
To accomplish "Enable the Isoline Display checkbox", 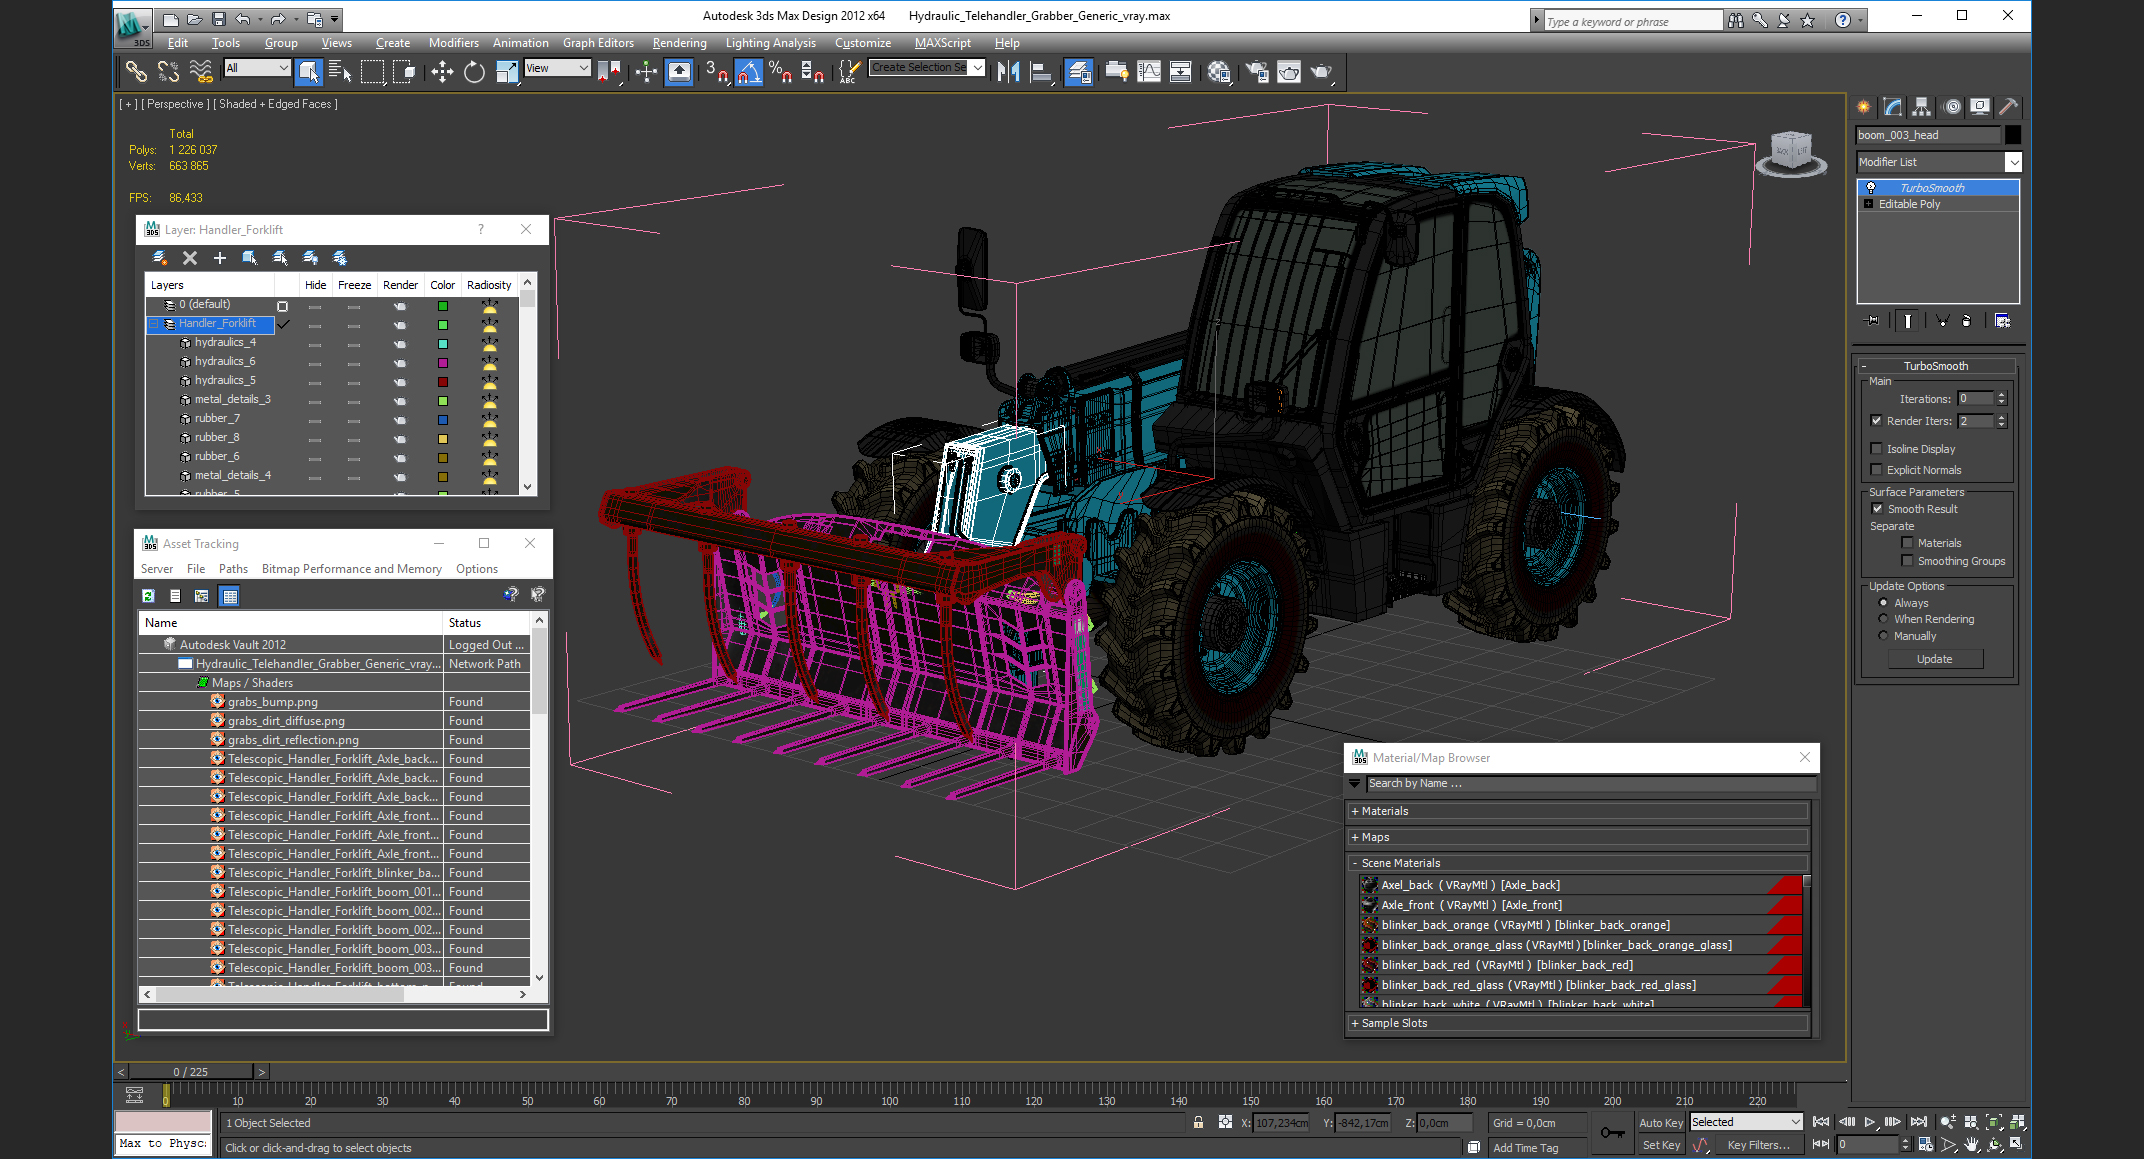I will click(1877, 449).
